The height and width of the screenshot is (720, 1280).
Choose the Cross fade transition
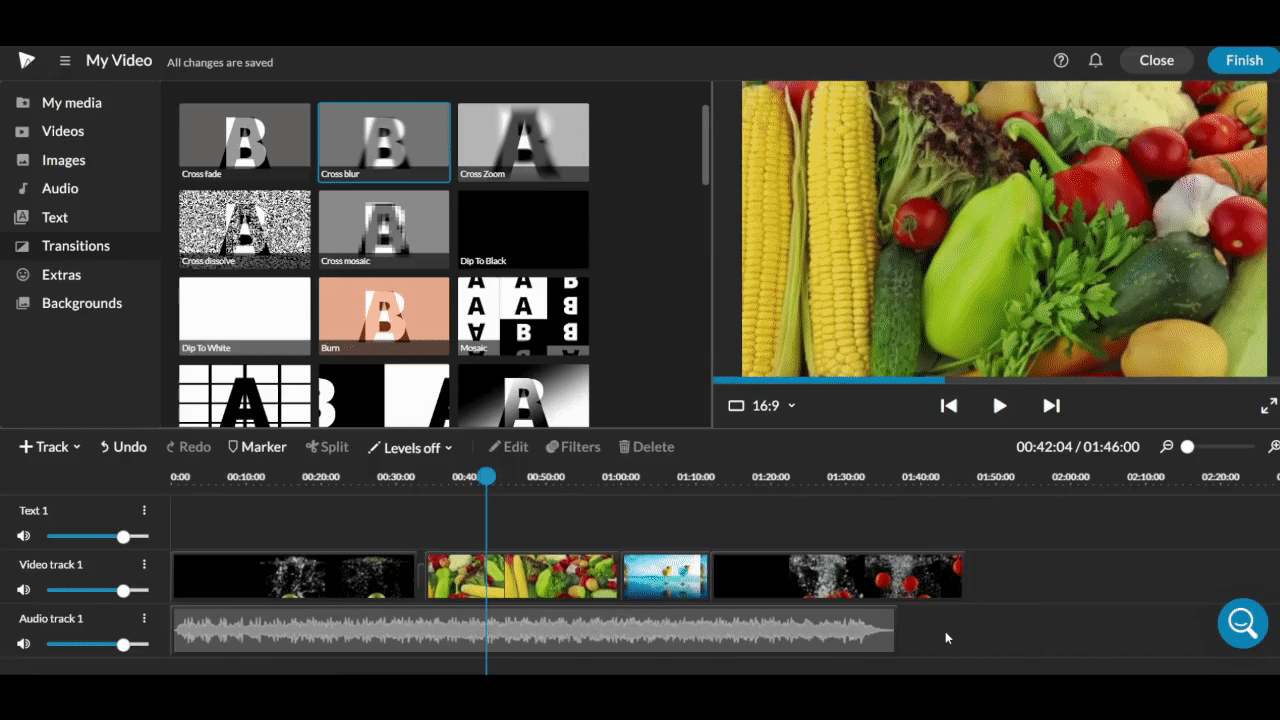tap(245, 142)
